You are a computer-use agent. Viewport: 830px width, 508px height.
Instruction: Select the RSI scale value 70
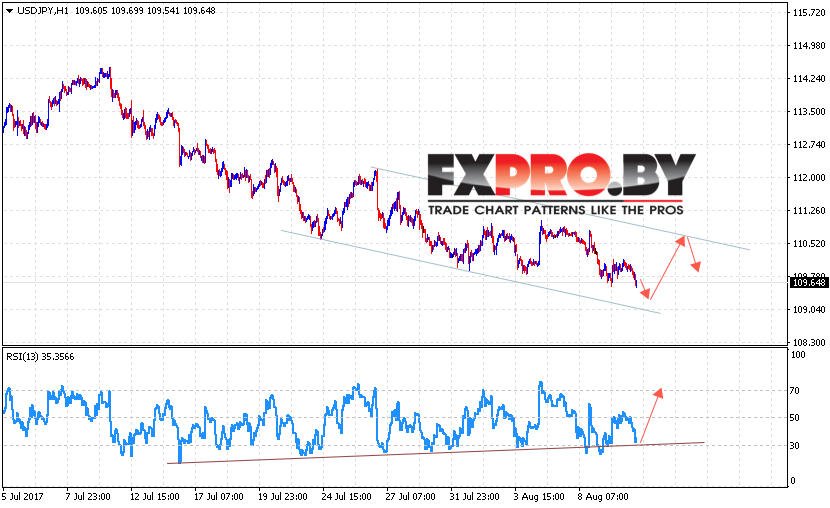click(795, 391)
